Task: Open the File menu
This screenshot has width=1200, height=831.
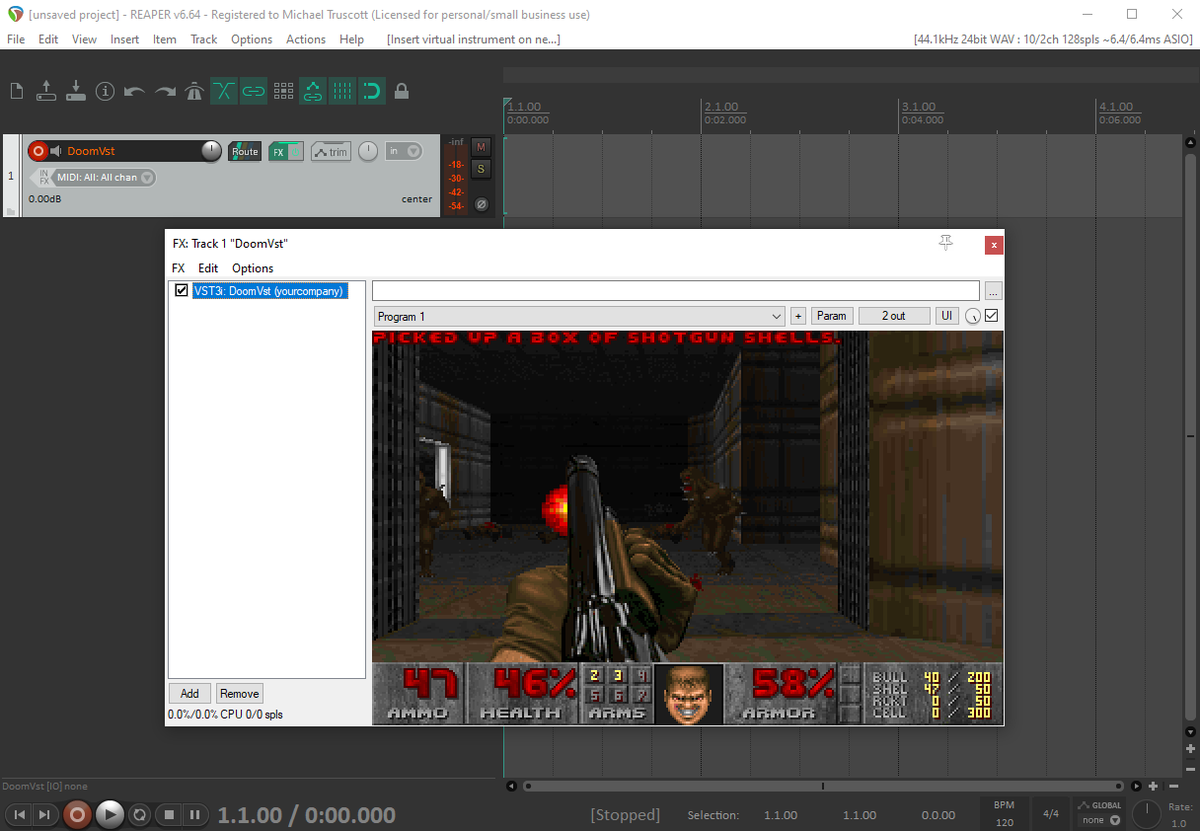Action: click(16, 39)
